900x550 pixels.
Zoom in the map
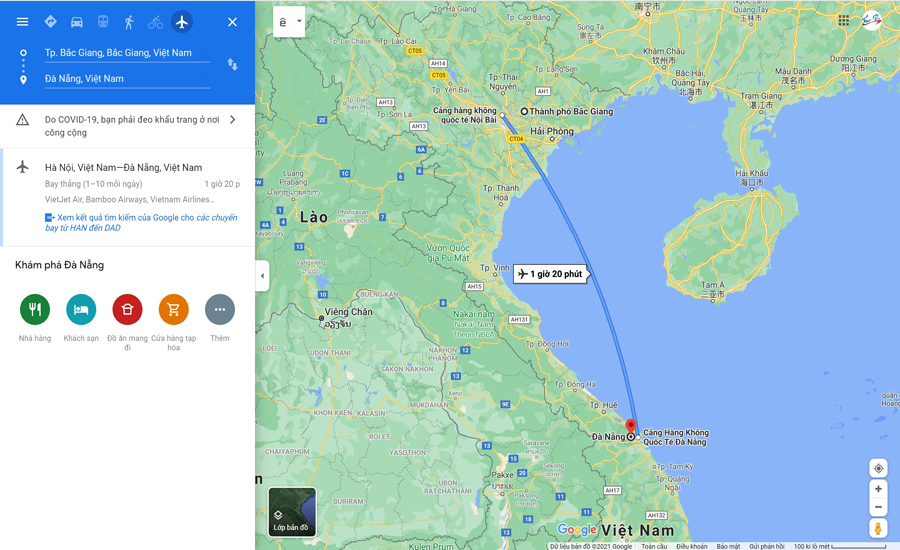tap(878, 489)
